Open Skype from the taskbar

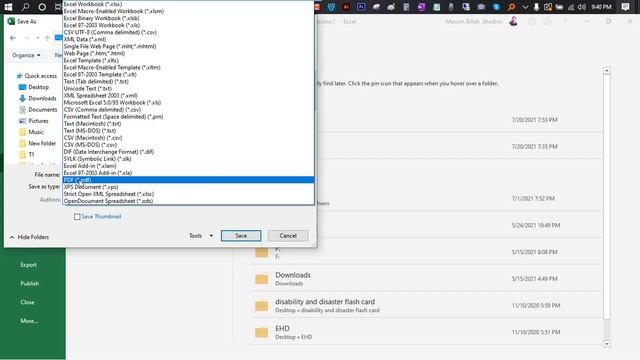(x=496, y=7)
